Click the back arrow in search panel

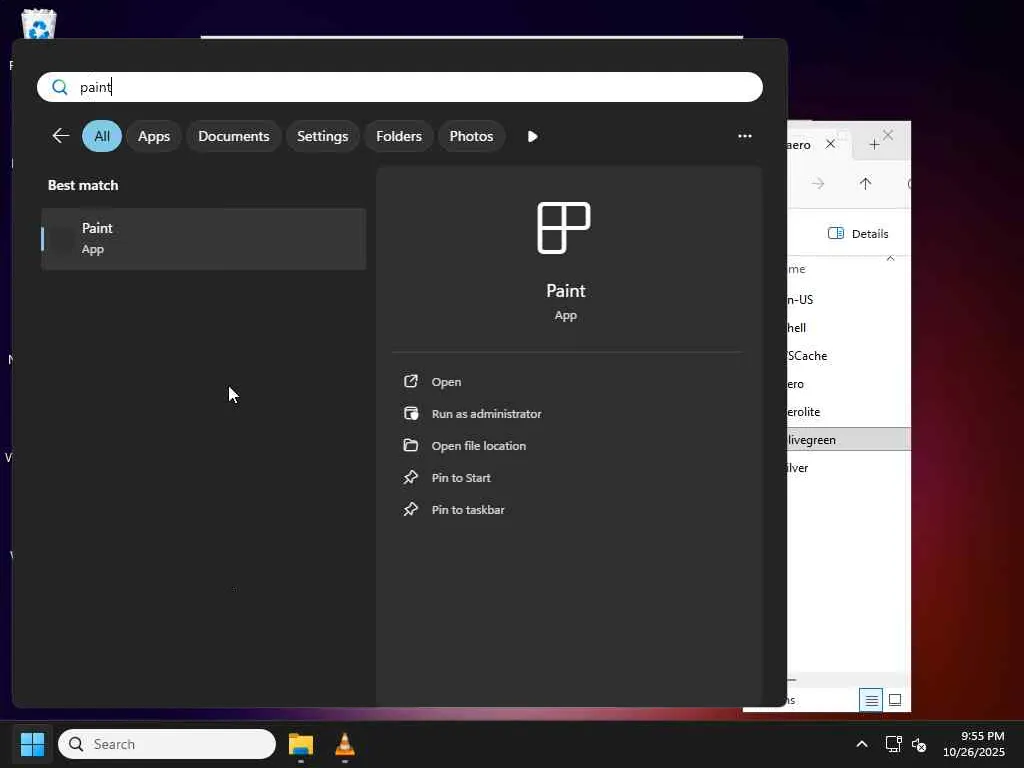[x=61, y=136]
